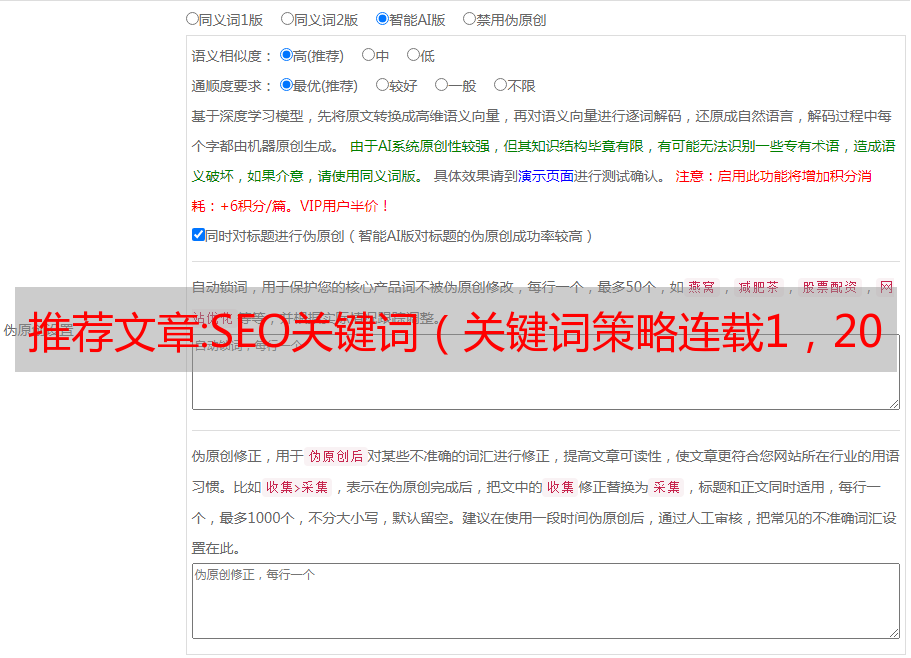This screenshot has width=911, height=658.
Task: Select the 同义词2版 radio option
Action: click(287, 19)
